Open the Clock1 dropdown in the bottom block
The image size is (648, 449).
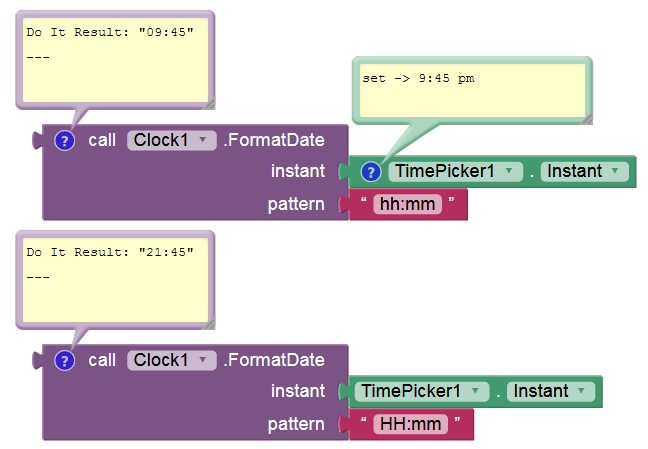coord(172,360)
